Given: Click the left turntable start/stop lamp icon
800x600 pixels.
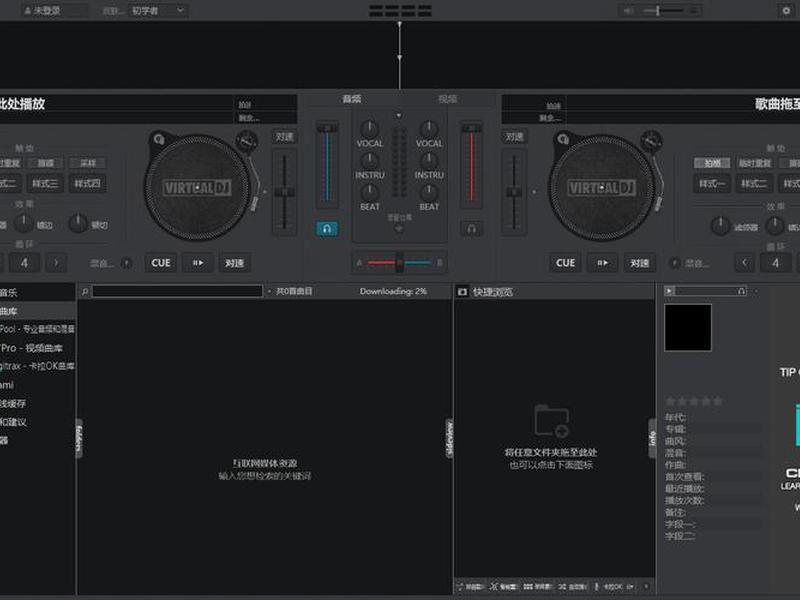Looking at the screenshot, I should pos(159,139).
